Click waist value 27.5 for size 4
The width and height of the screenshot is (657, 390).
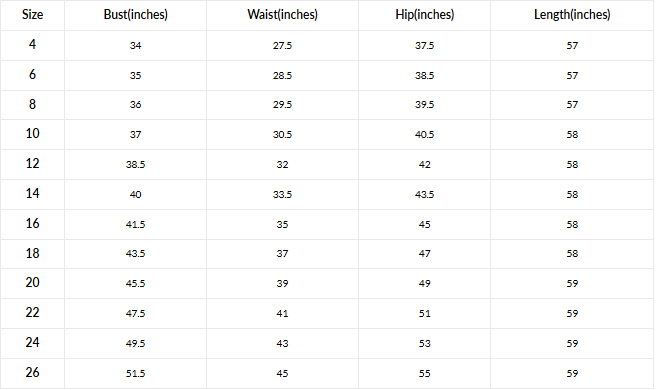coord(282,46)
